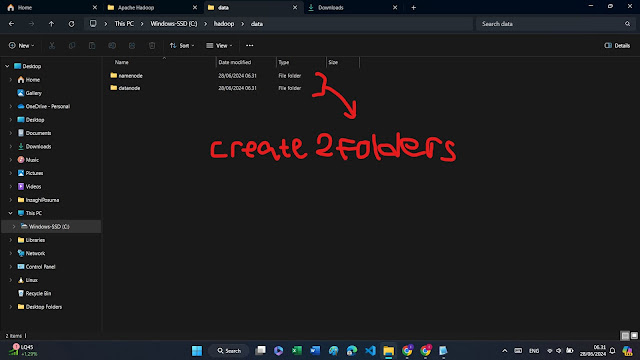The height and width of the screenshot is (360, 640).
Task: Click the ENG language indicator
Action: (x=534, y=351)
